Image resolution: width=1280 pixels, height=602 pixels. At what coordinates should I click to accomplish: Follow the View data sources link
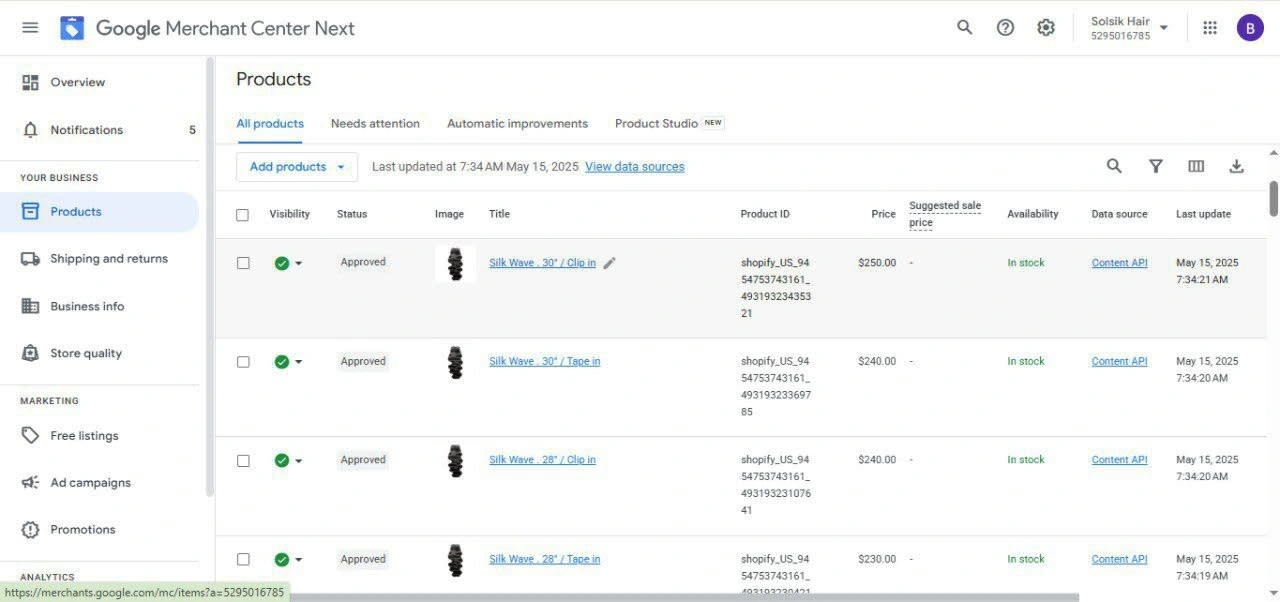635,167
